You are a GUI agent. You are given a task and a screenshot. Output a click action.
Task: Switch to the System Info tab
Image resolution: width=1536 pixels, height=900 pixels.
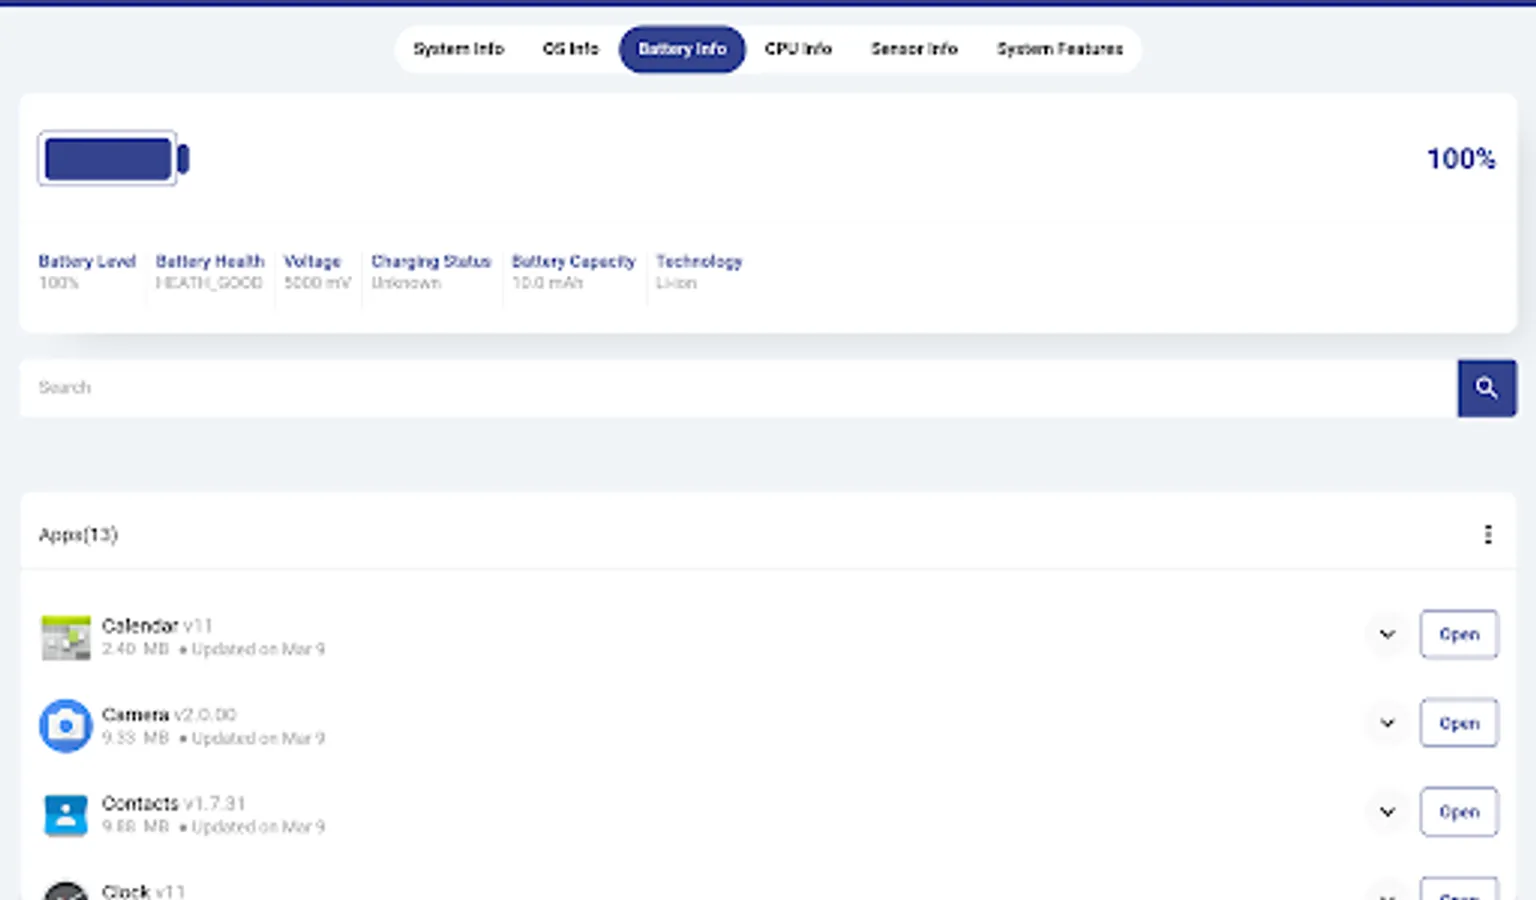coord(459,49)
